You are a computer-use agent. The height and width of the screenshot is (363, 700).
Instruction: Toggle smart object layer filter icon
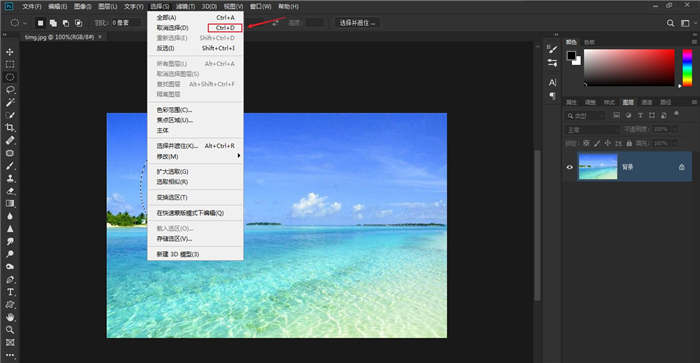point(664,115)
